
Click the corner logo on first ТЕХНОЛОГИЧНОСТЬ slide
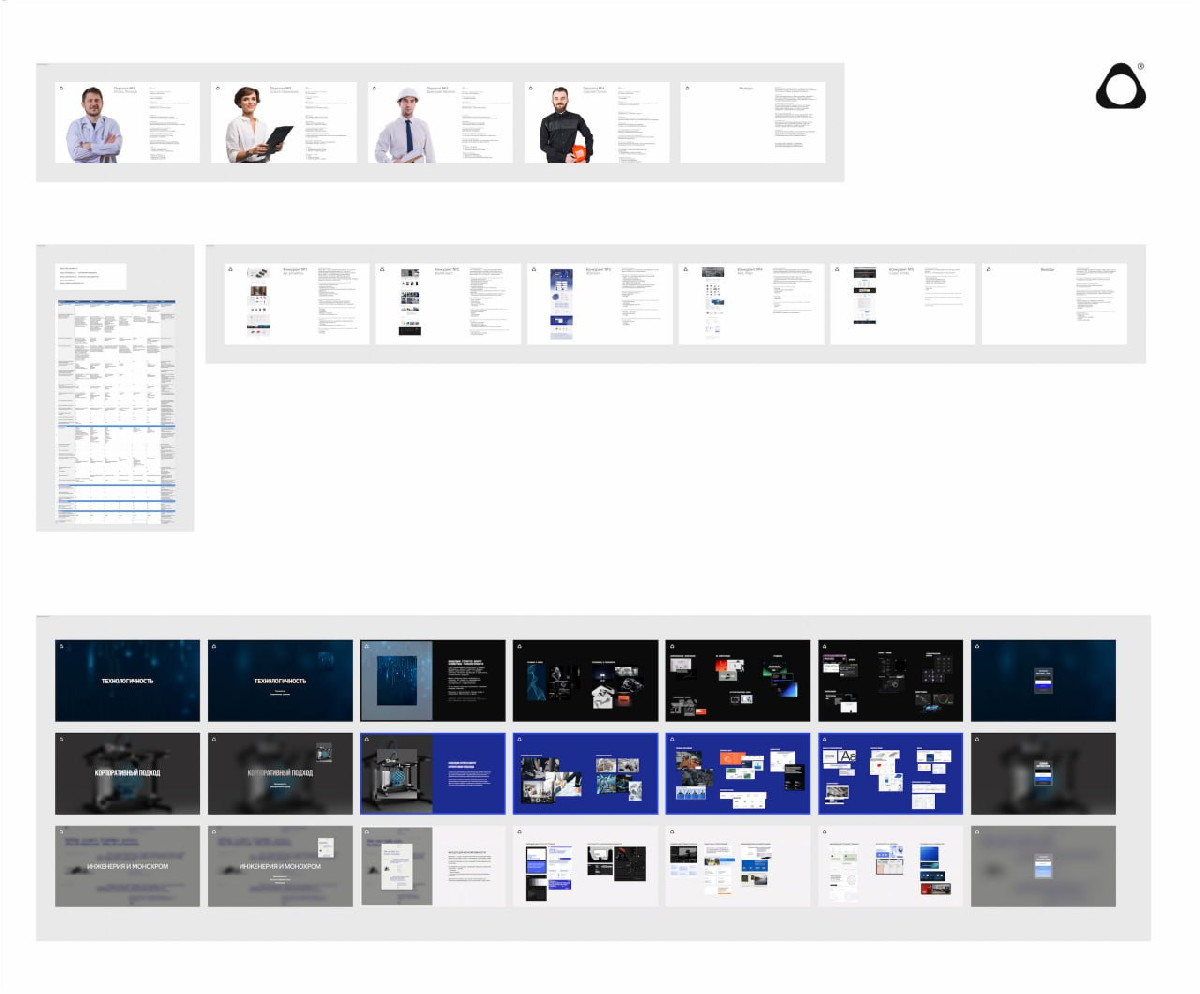(x=61, y=645)
